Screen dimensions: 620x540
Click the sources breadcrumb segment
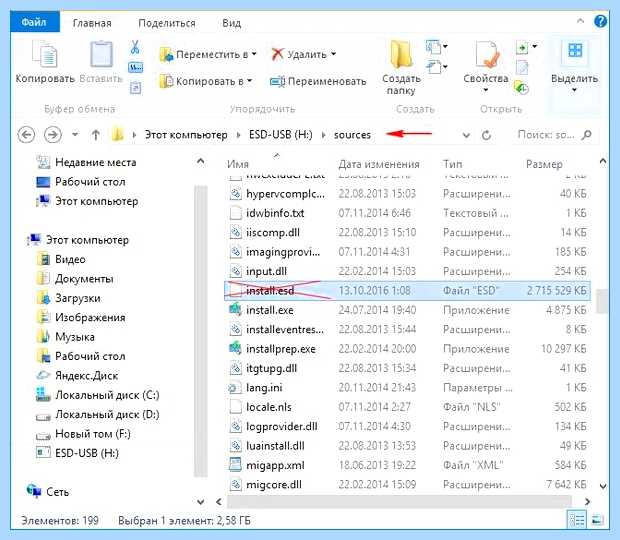click(352, 135)
